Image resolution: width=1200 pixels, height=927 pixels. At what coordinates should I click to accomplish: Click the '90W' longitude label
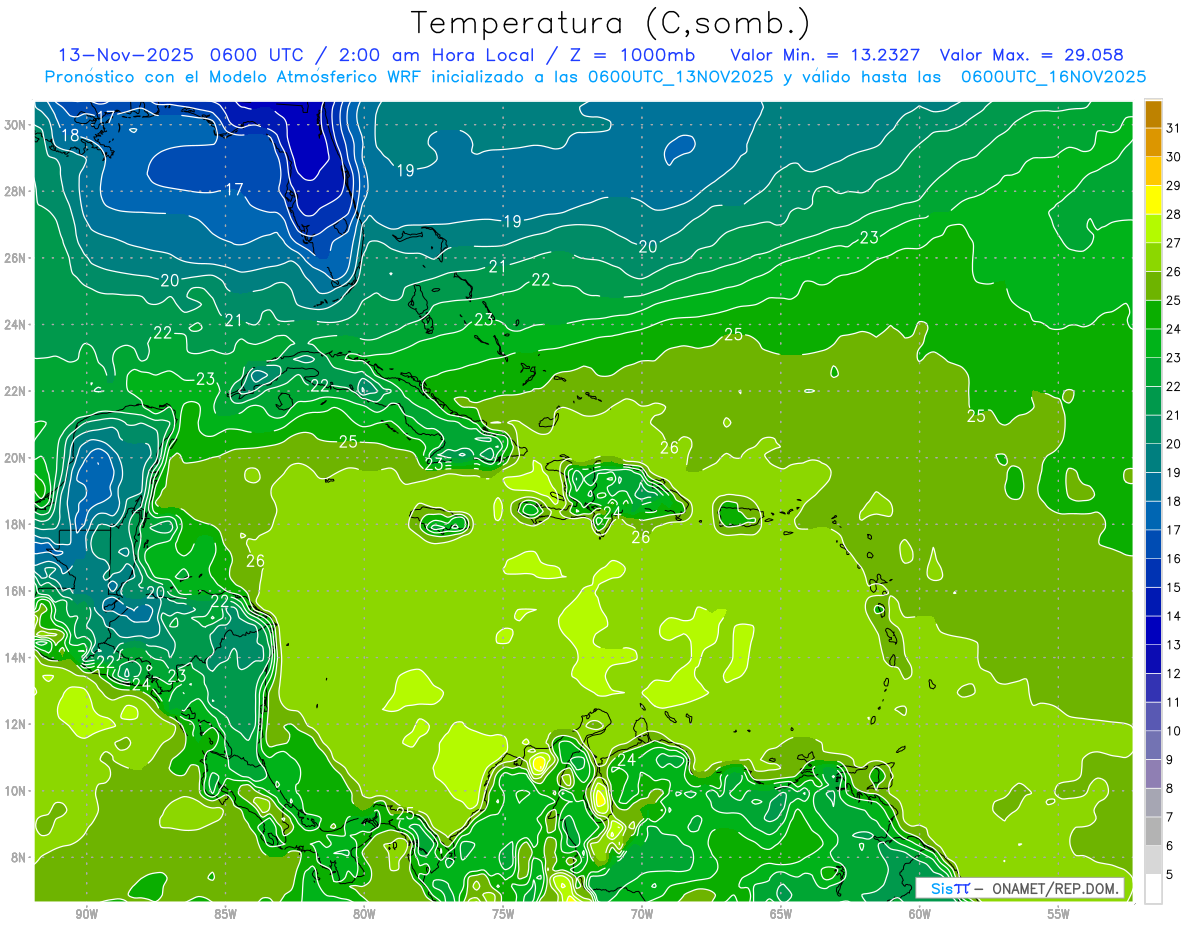click(x=86, y=913)
